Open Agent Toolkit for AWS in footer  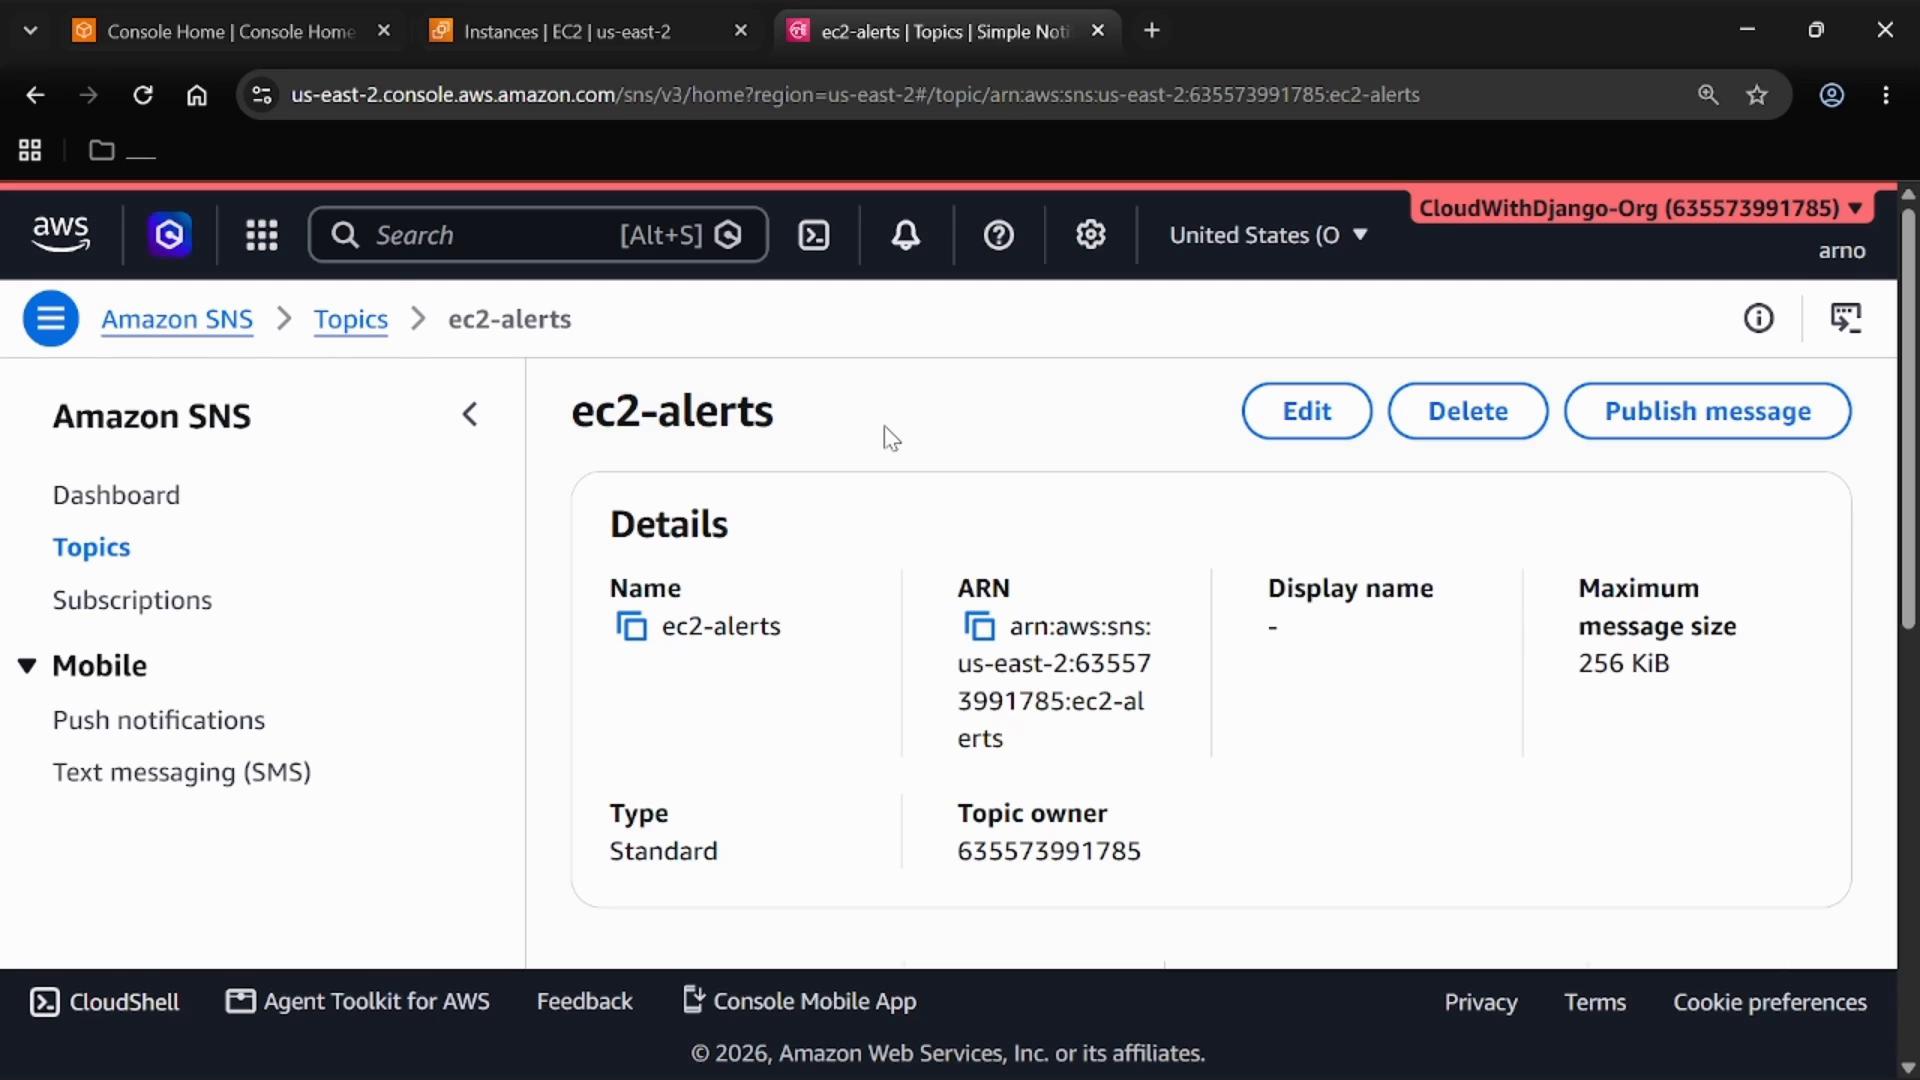click(x=358, y=1002)
